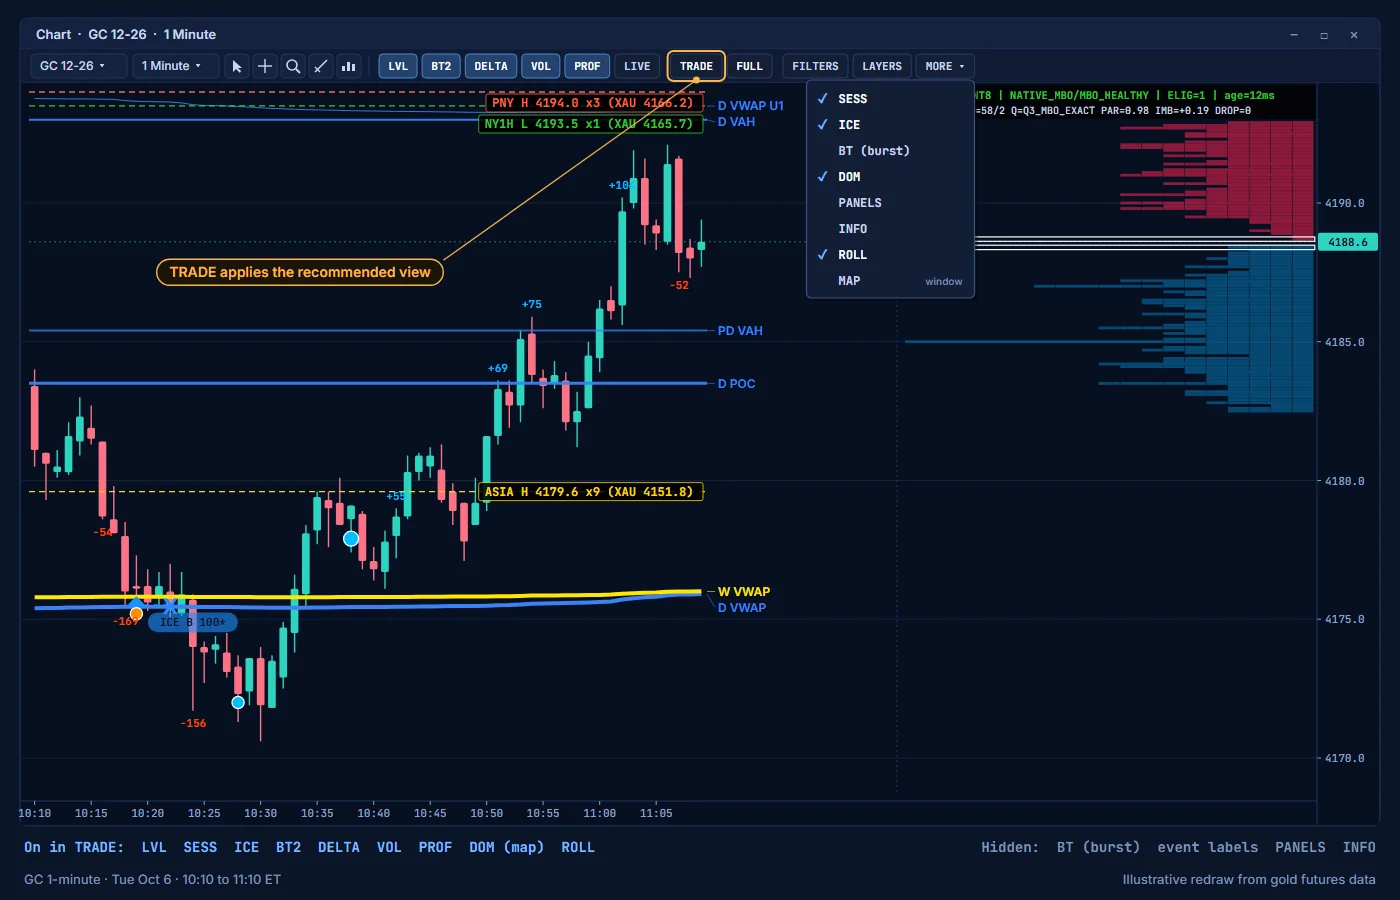Screen dimensions: 1400x900
Task: Apply the TRADE view preset
Action: point(696,66)
